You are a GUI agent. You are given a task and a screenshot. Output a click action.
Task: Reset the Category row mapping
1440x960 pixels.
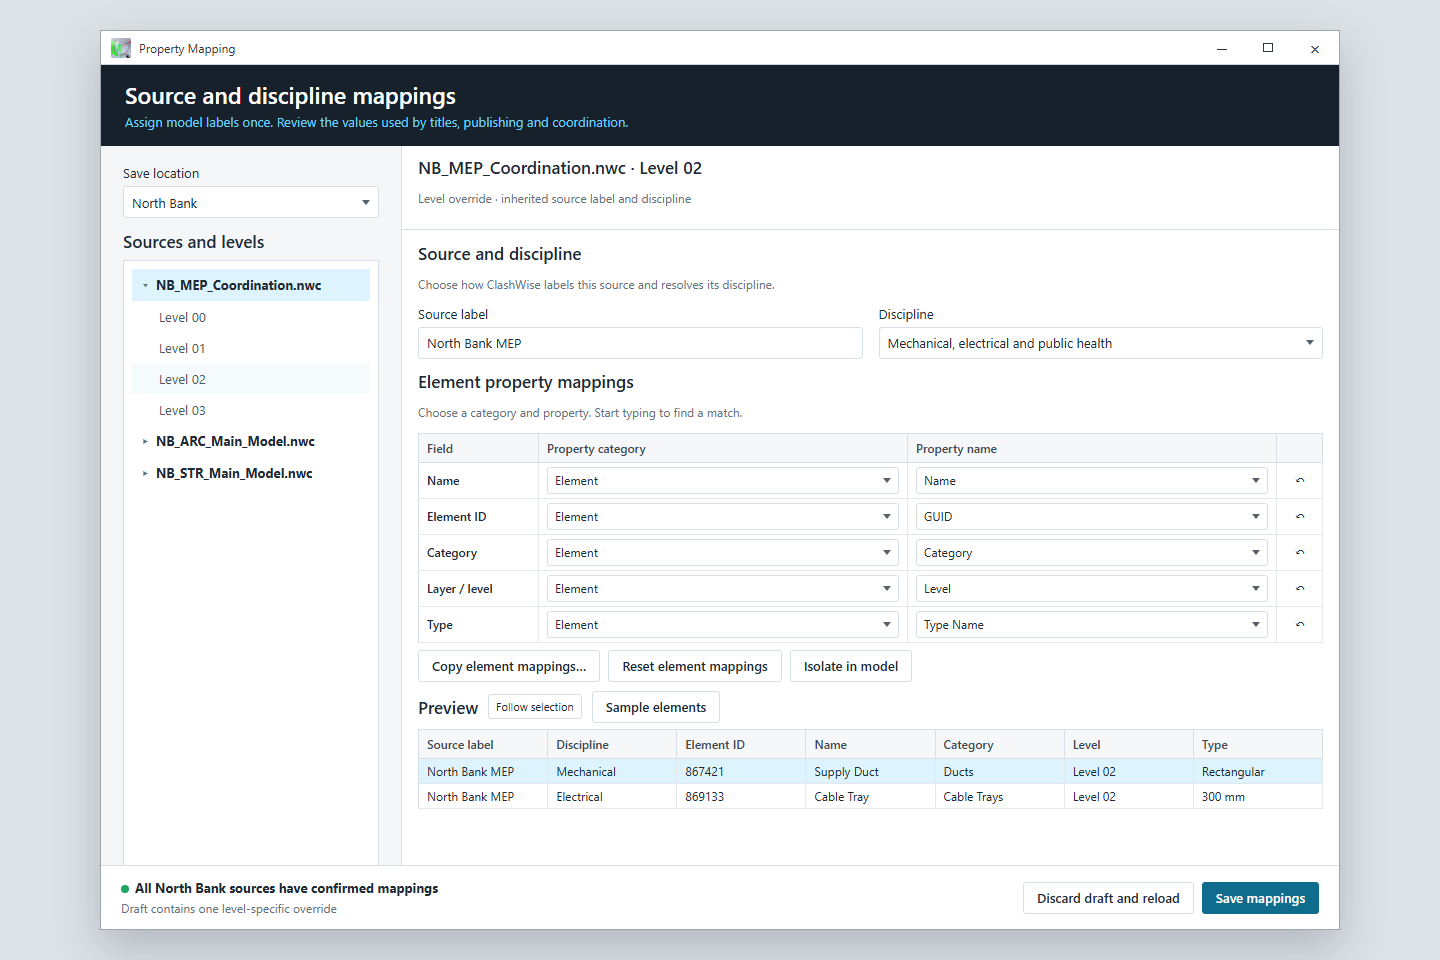pyautogui.click(x=1300, y=553)
